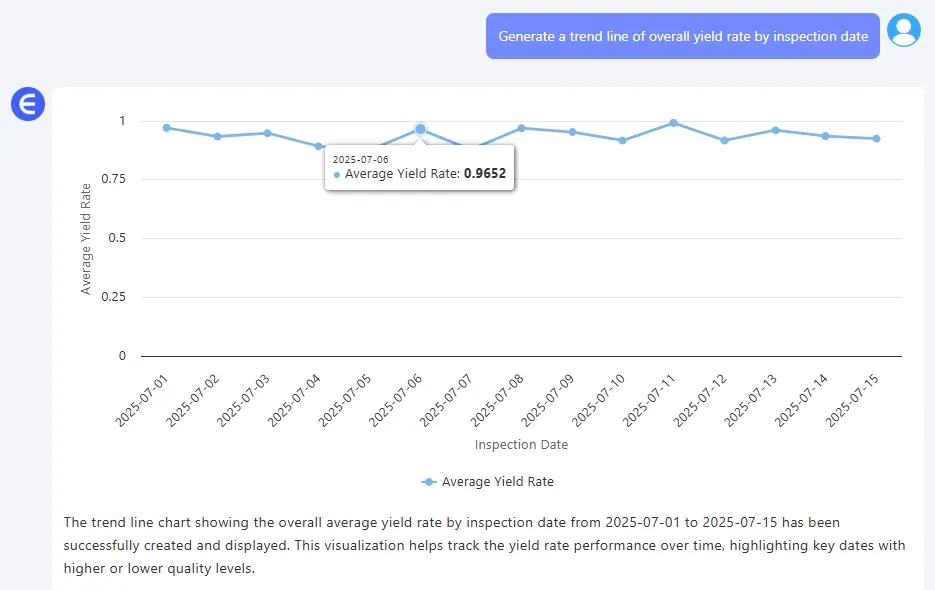Click the 2025-07-10 data point

coord(622,140)
